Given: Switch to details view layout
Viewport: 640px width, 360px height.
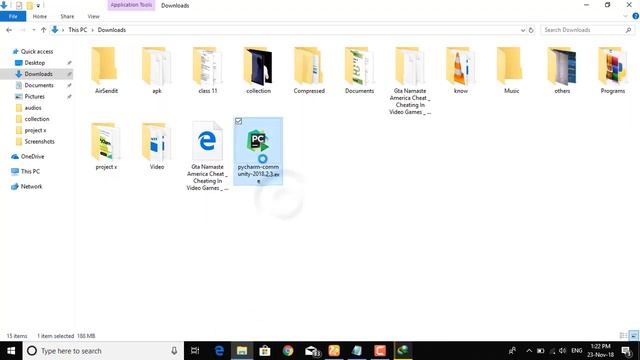Looking at the screenshot, I should tap(623, 336).
